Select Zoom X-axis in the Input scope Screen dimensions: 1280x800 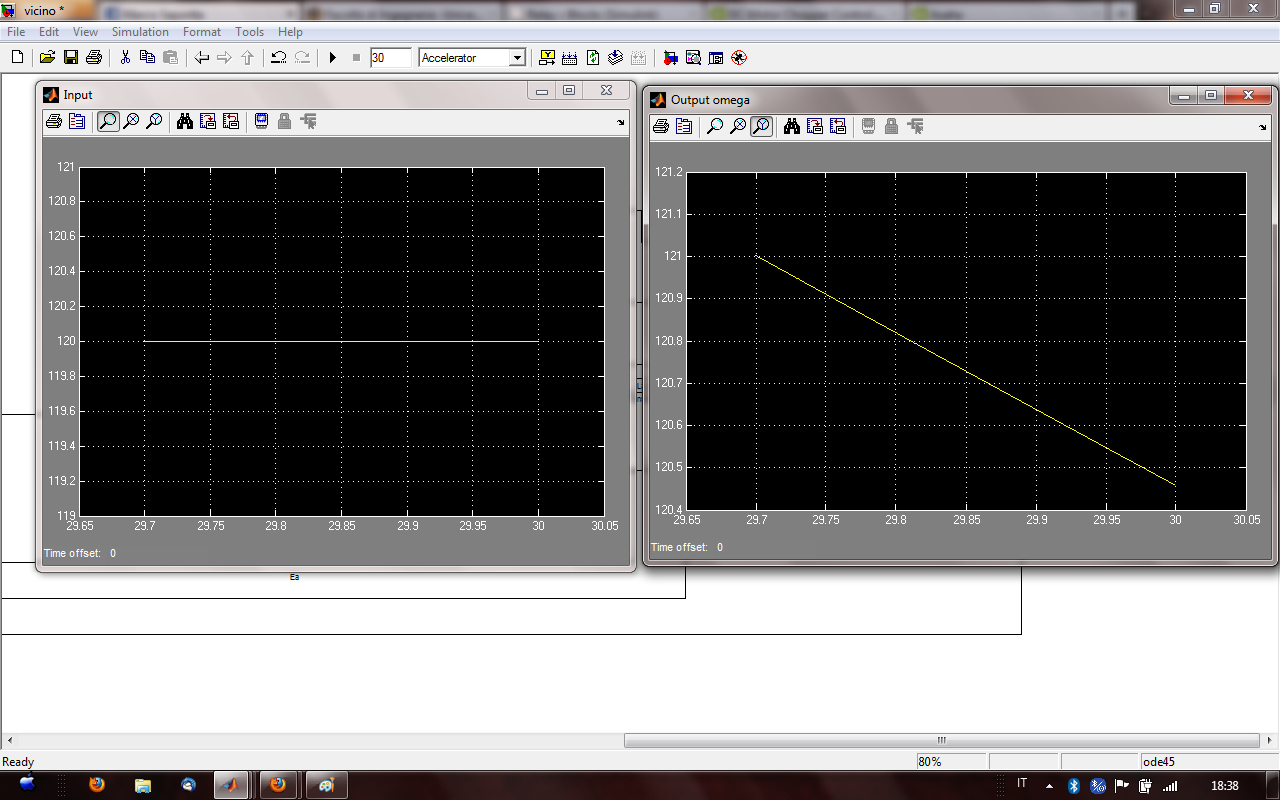coord(131,122)
